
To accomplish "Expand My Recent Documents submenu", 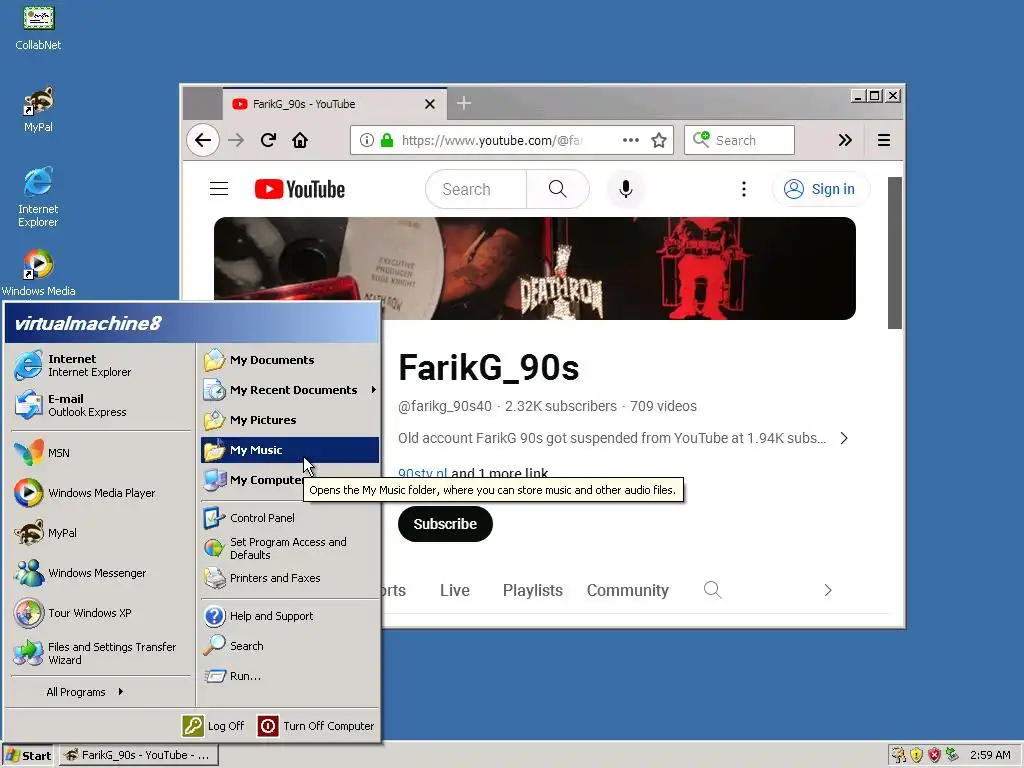I will click(289, 390).
